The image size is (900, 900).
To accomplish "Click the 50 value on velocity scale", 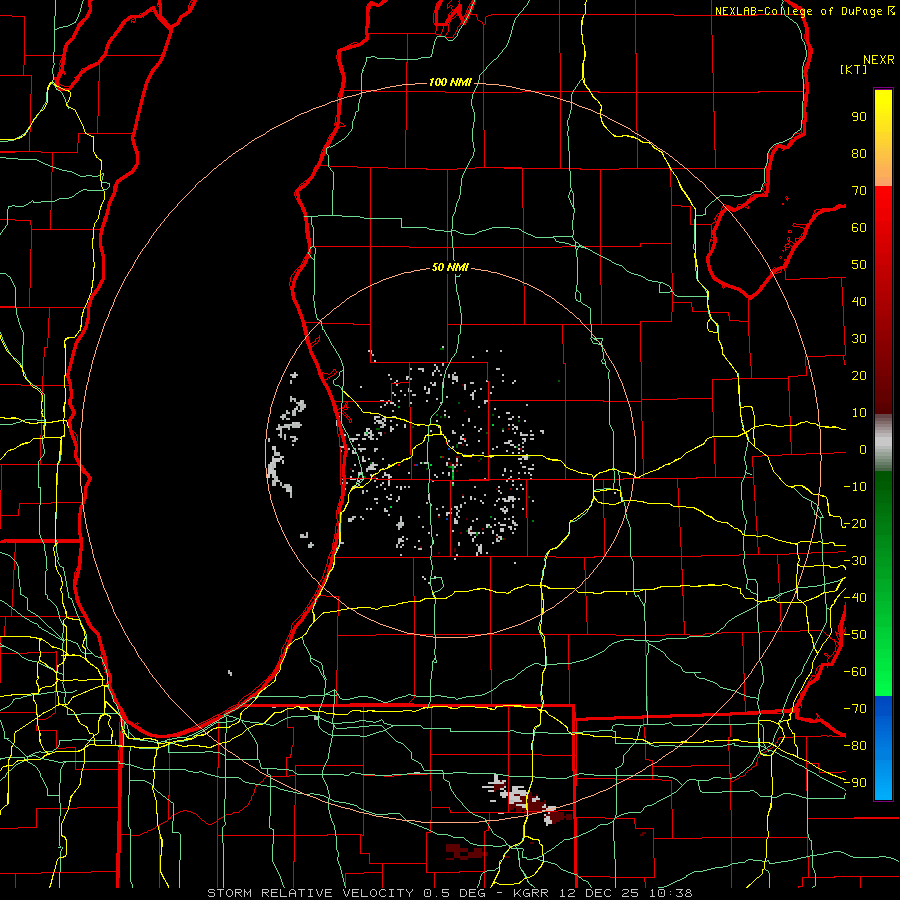I will click(859, 265).
